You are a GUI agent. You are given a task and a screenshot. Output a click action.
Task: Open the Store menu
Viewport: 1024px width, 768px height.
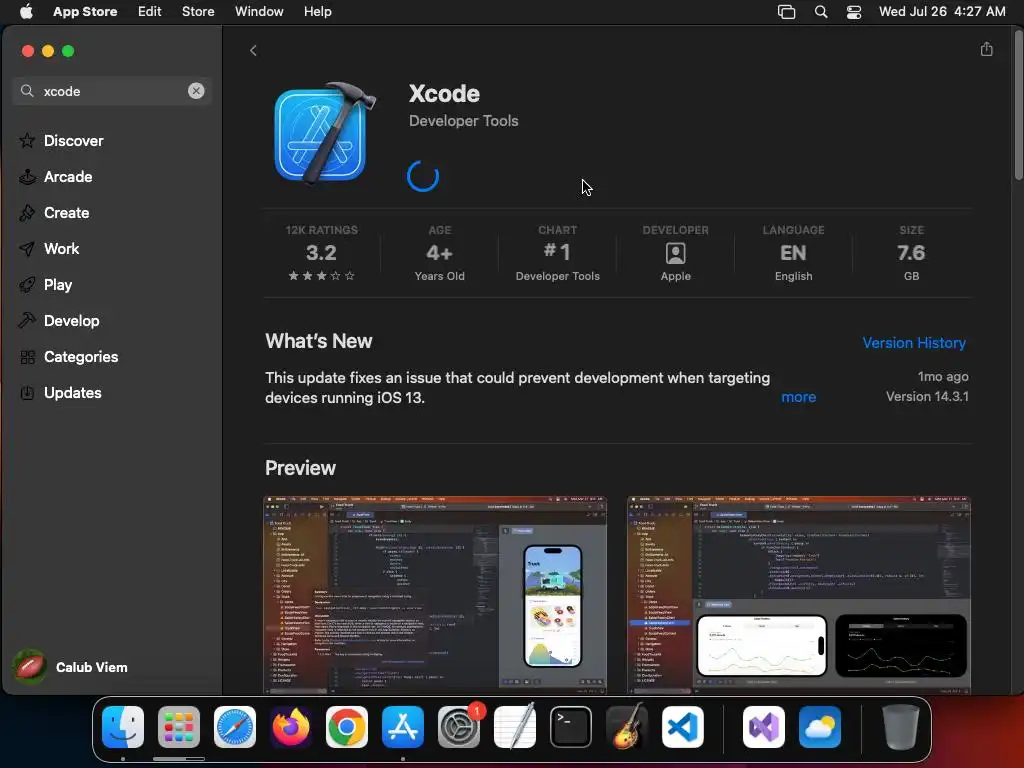198,11
